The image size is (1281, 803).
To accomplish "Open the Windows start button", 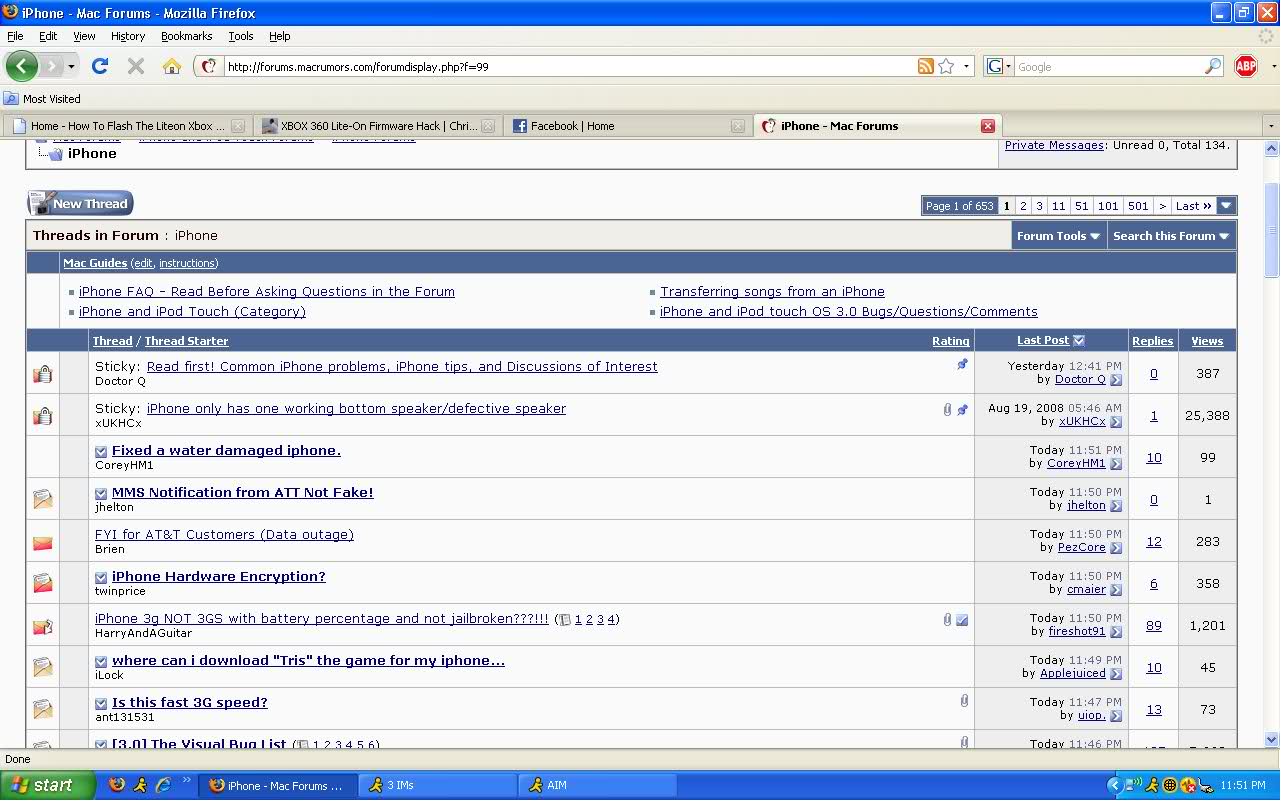I will (x=47, y=785).
